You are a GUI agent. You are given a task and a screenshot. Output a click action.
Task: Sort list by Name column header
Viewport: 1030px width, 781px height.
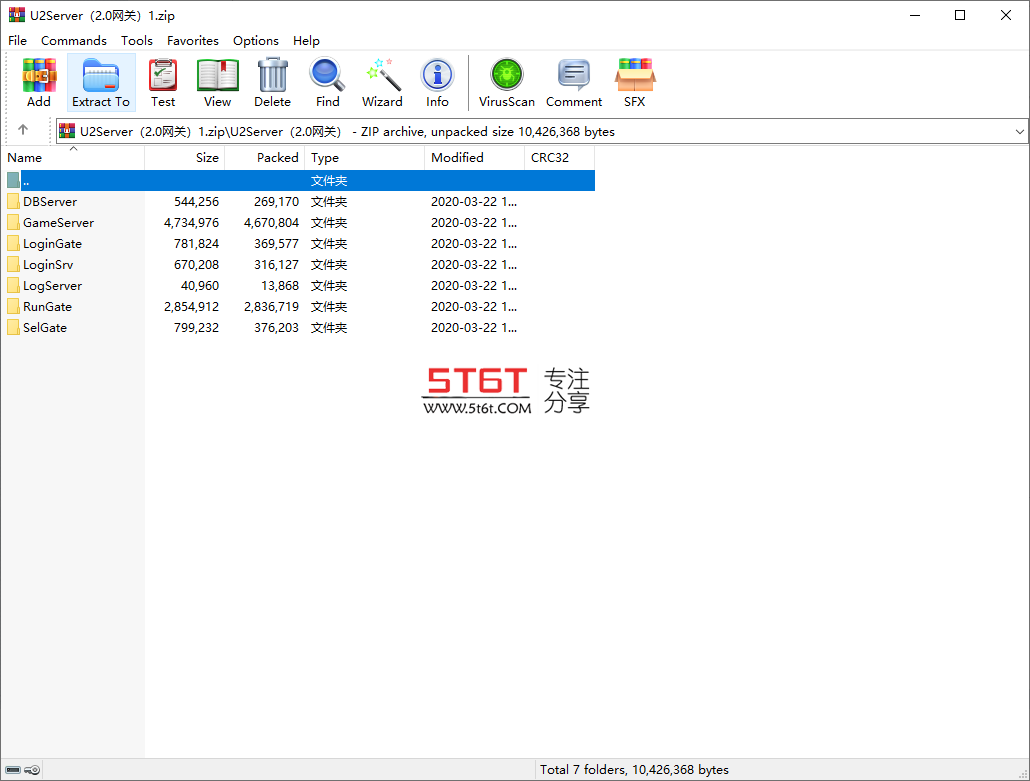72,158
